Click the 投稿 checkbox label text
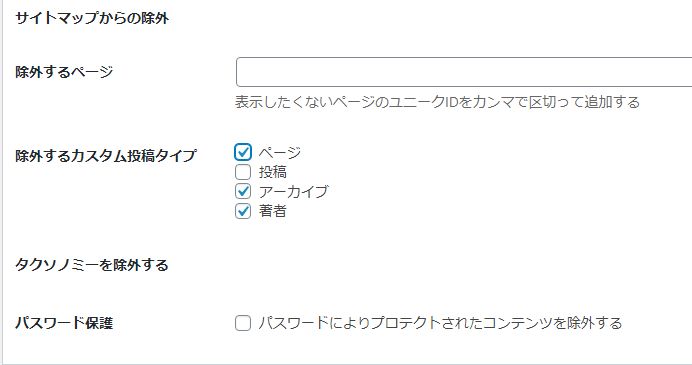Screen dimensions: 692x365 pos(272,172)
